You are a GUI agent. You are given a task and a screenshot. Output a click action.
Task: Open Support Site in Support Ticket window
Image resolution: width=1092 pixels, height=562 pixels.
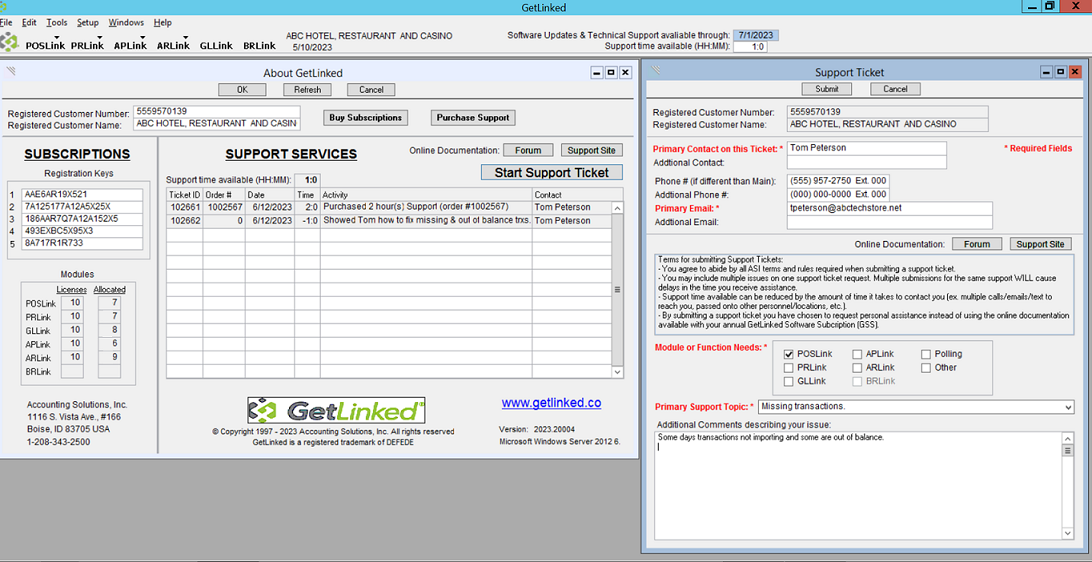click(1040, 244)
